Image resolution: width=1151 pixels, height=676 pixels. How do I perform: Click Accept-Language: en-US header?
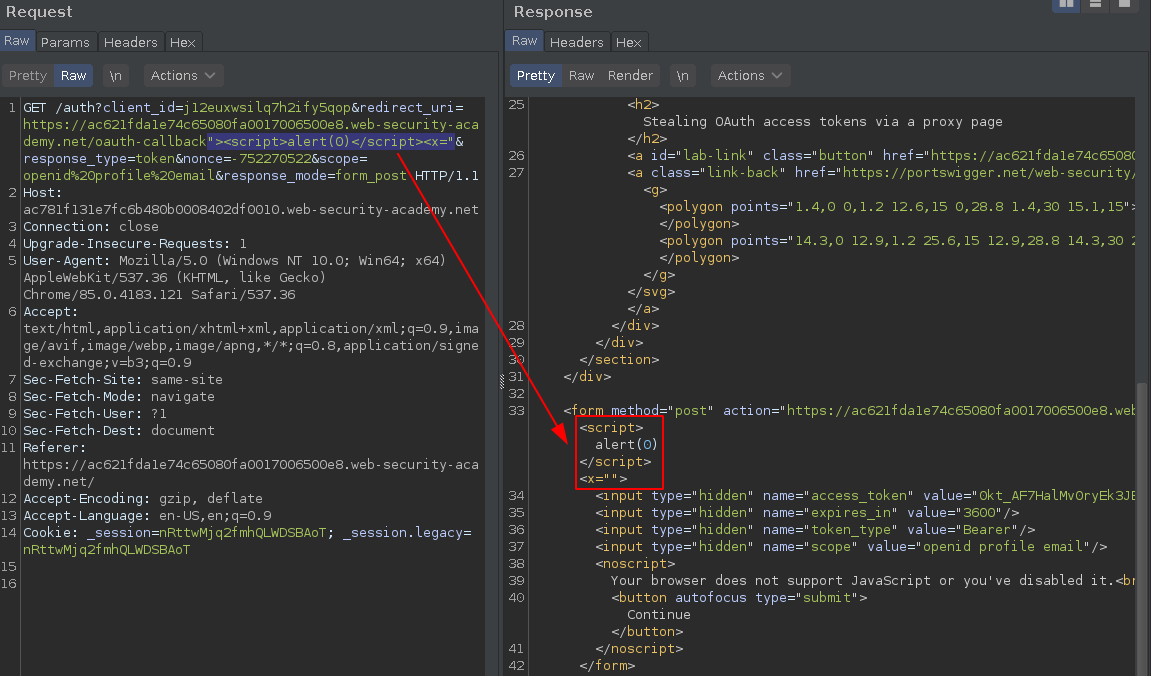point(147,515)
